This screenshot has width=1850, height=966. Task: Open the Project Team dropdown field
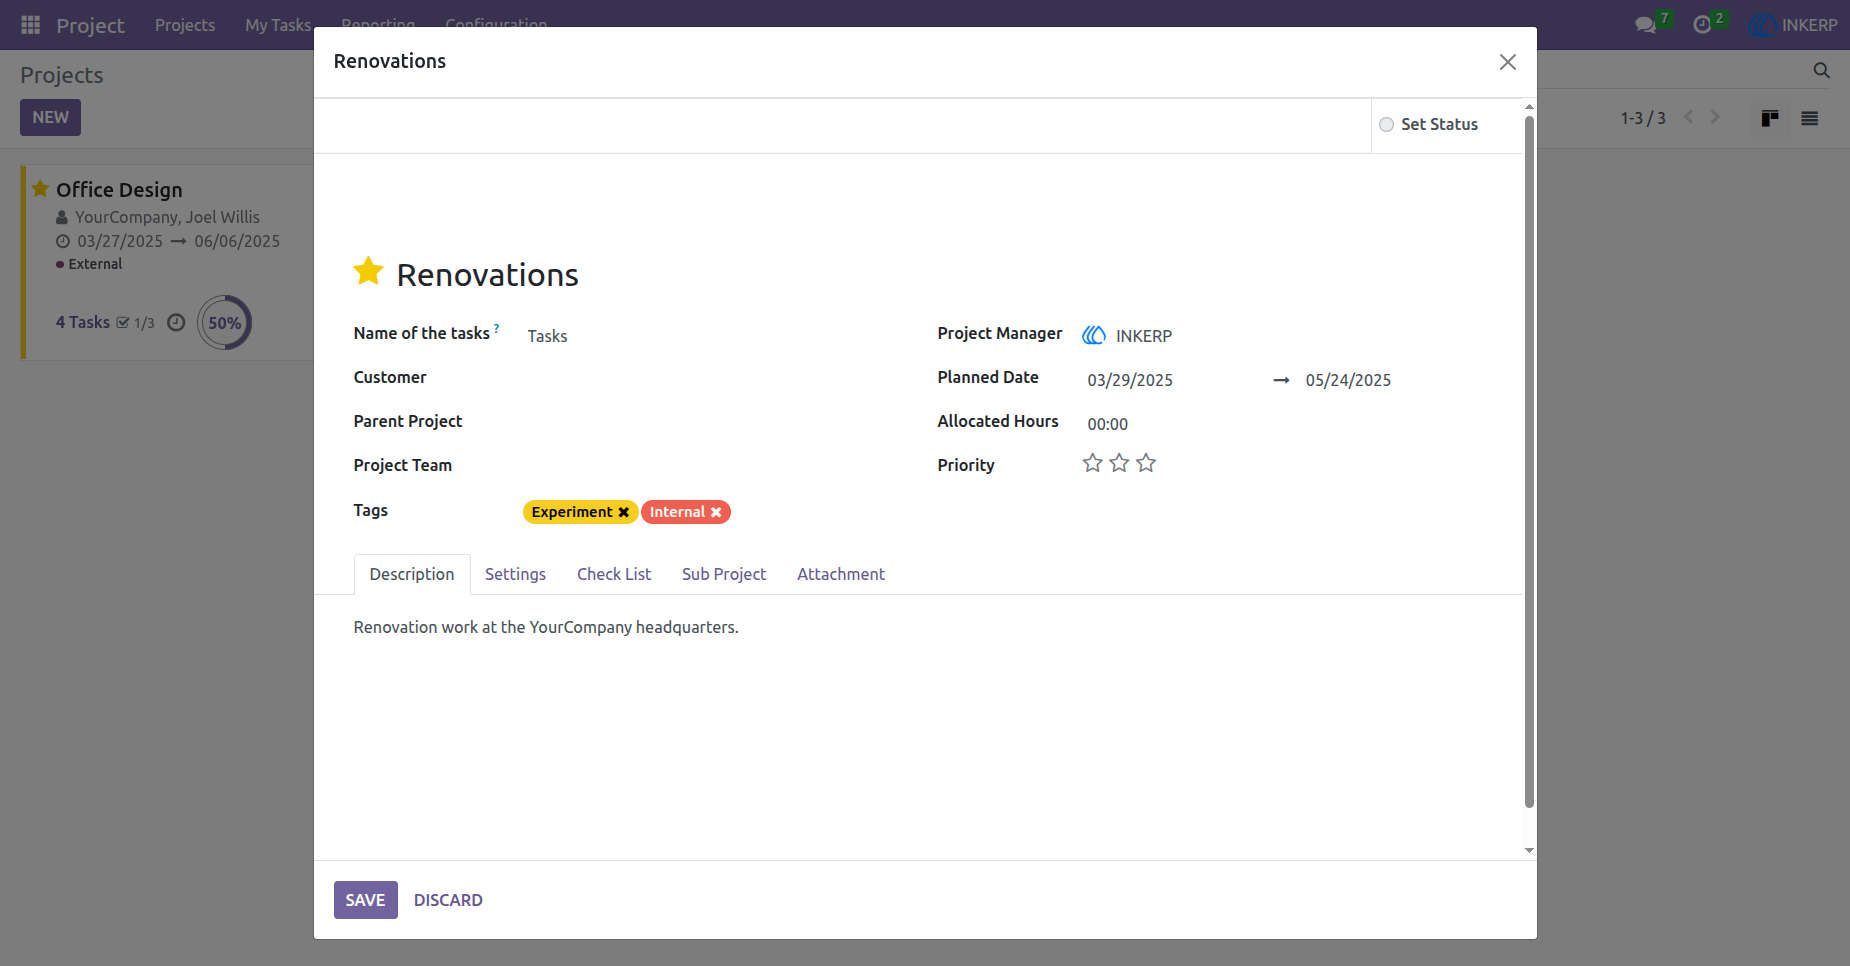(710, 466)
